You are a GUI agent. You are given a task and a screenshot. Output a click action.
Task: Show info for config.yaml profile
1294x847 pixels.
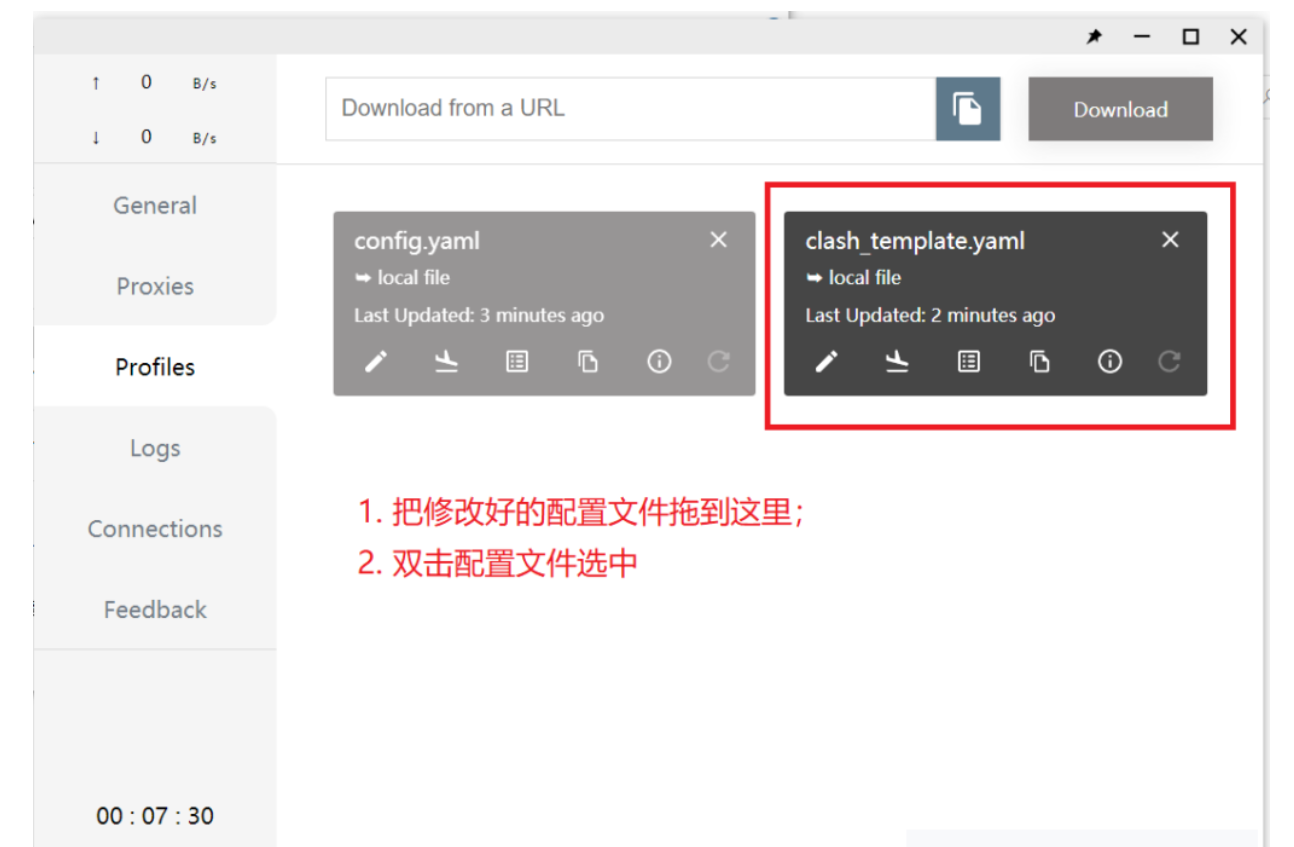pos(659,362)
